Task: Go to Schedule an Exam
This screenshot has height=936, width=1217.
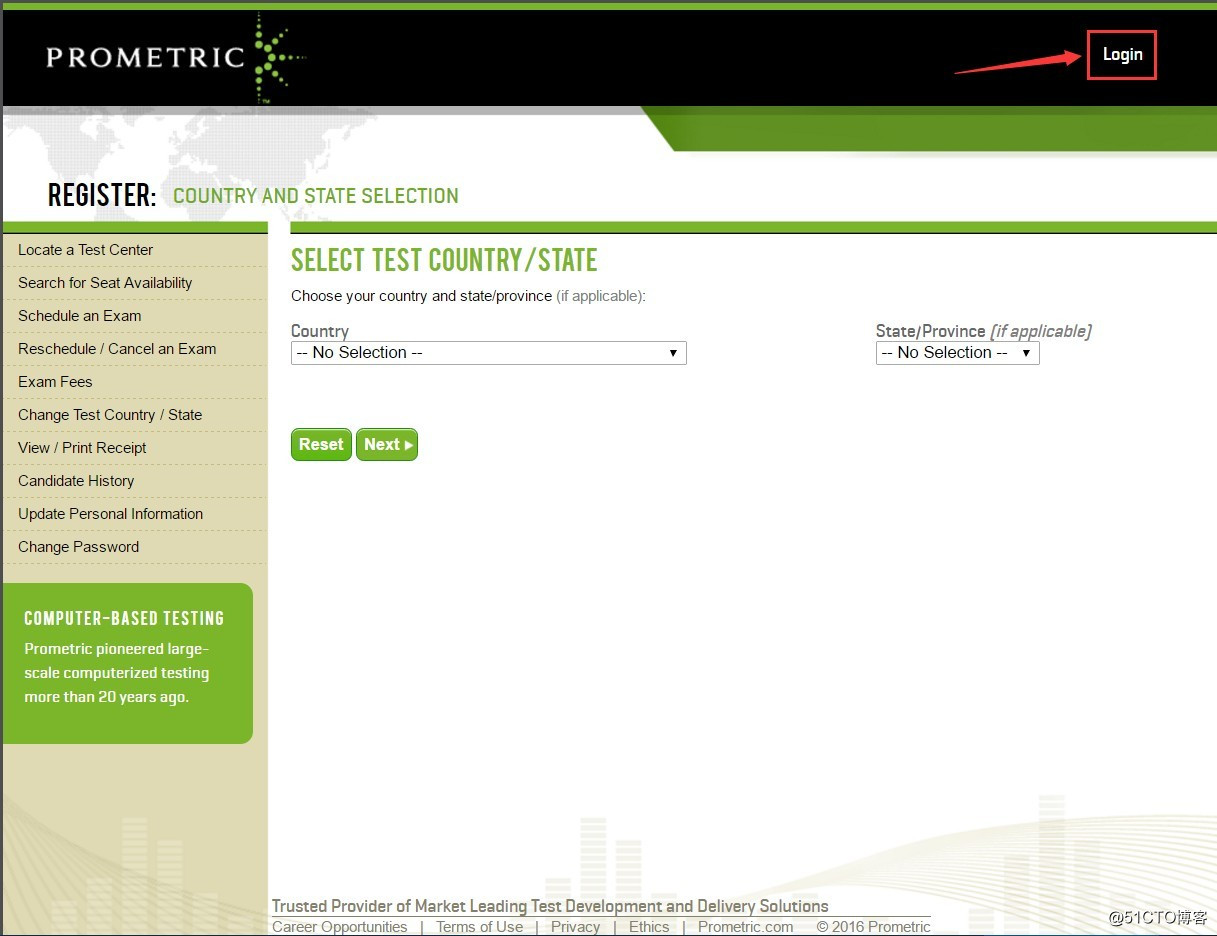Action: click(80, 316)
